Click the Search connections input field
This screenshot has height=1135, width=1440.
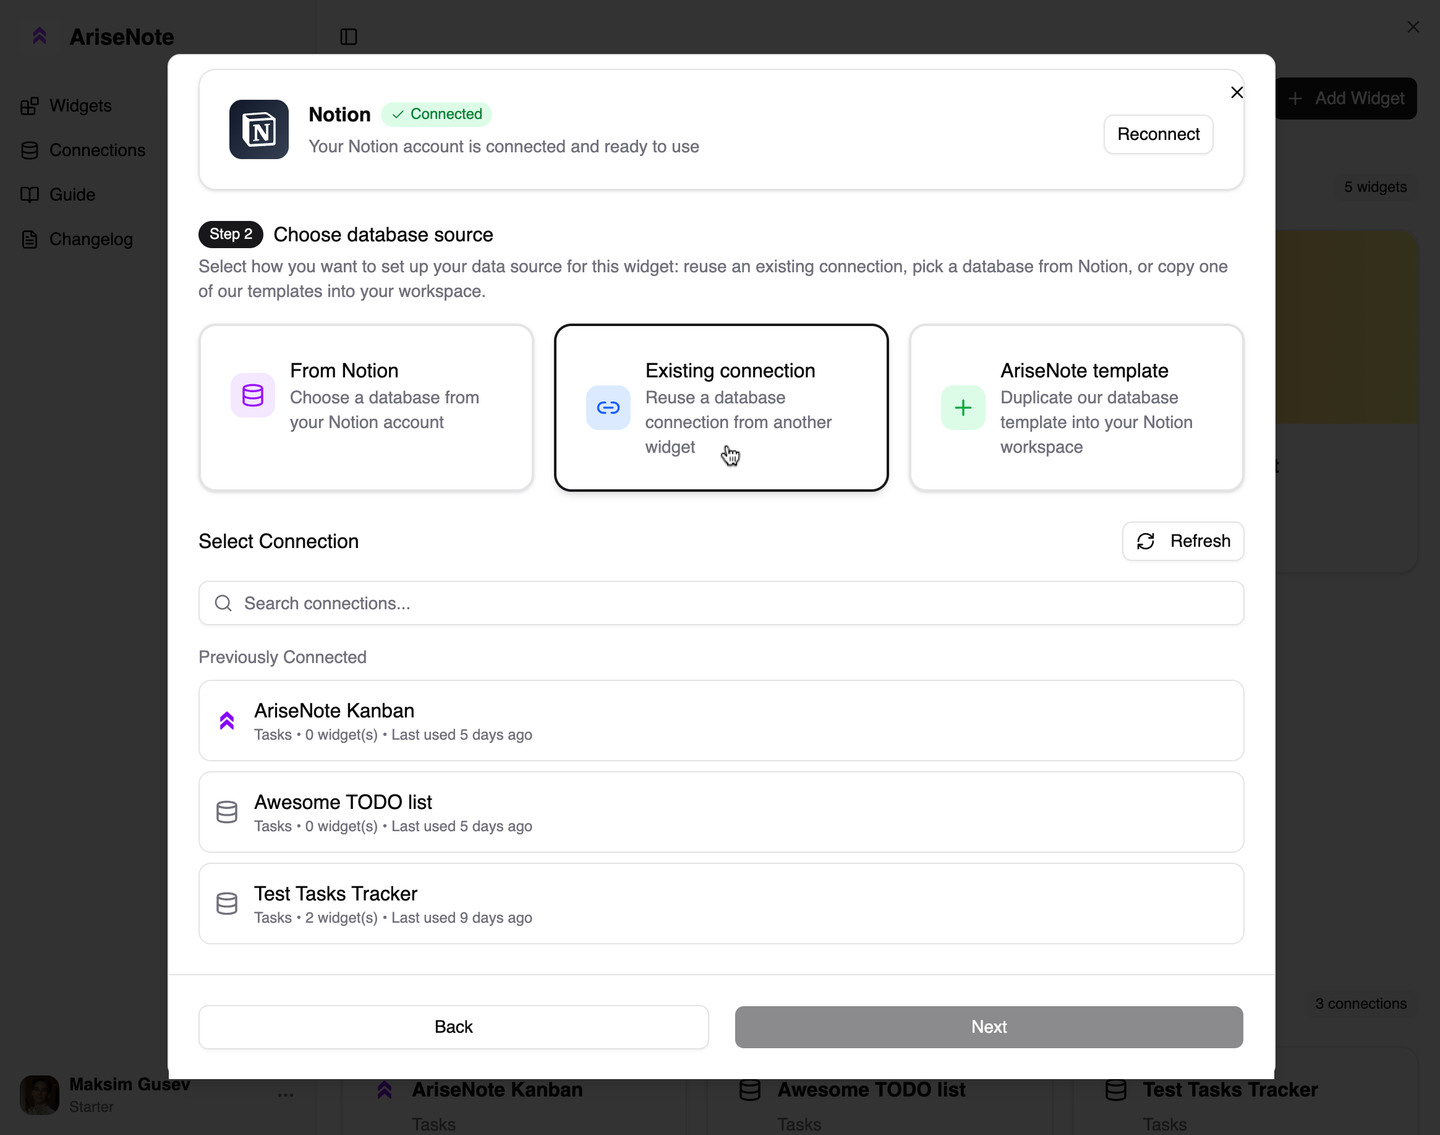(x=721, y=603)
